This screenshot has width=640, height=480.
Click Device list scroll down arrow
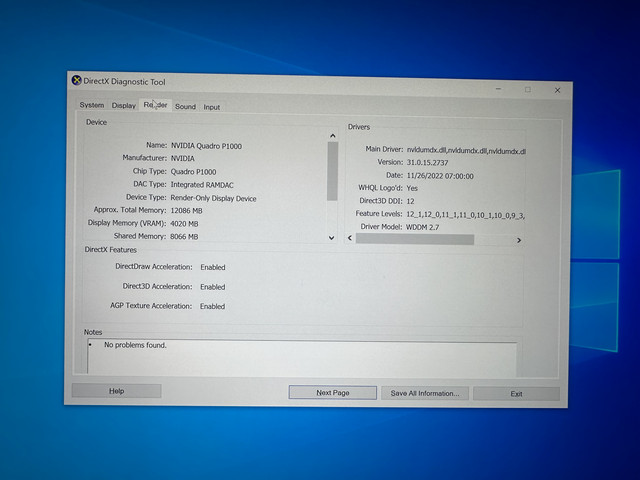(x=332, y=238)
